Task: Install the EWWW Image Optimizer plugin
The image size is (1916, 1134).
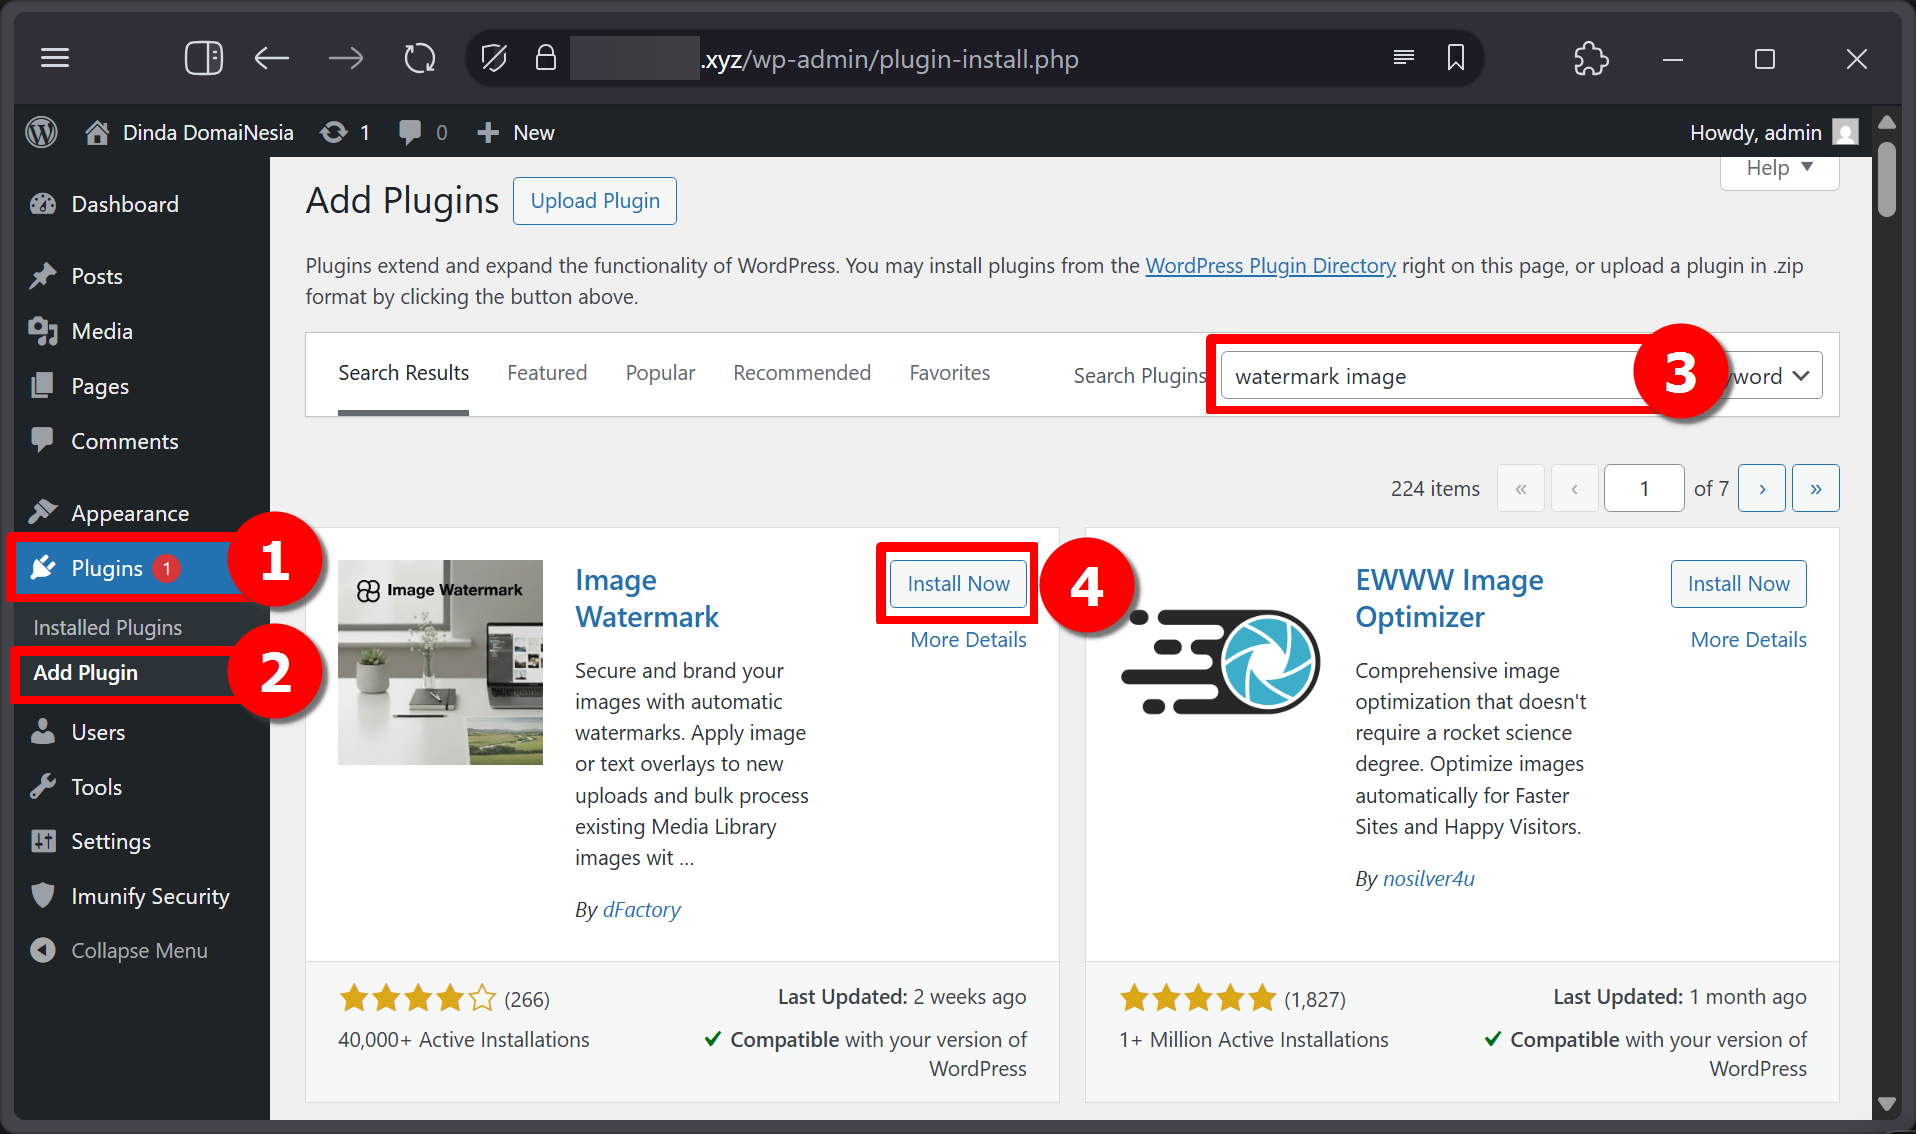Action: [1738, 584]
